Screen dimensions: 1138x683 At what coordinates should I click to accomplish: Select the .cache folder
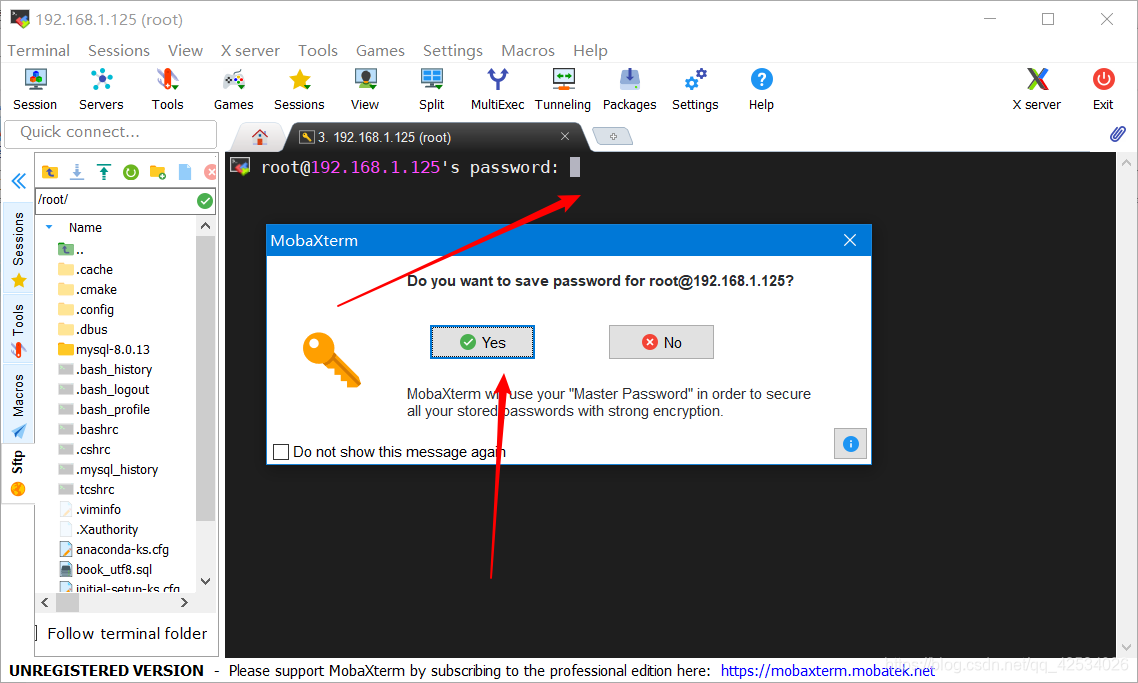[x=94, y=269]
